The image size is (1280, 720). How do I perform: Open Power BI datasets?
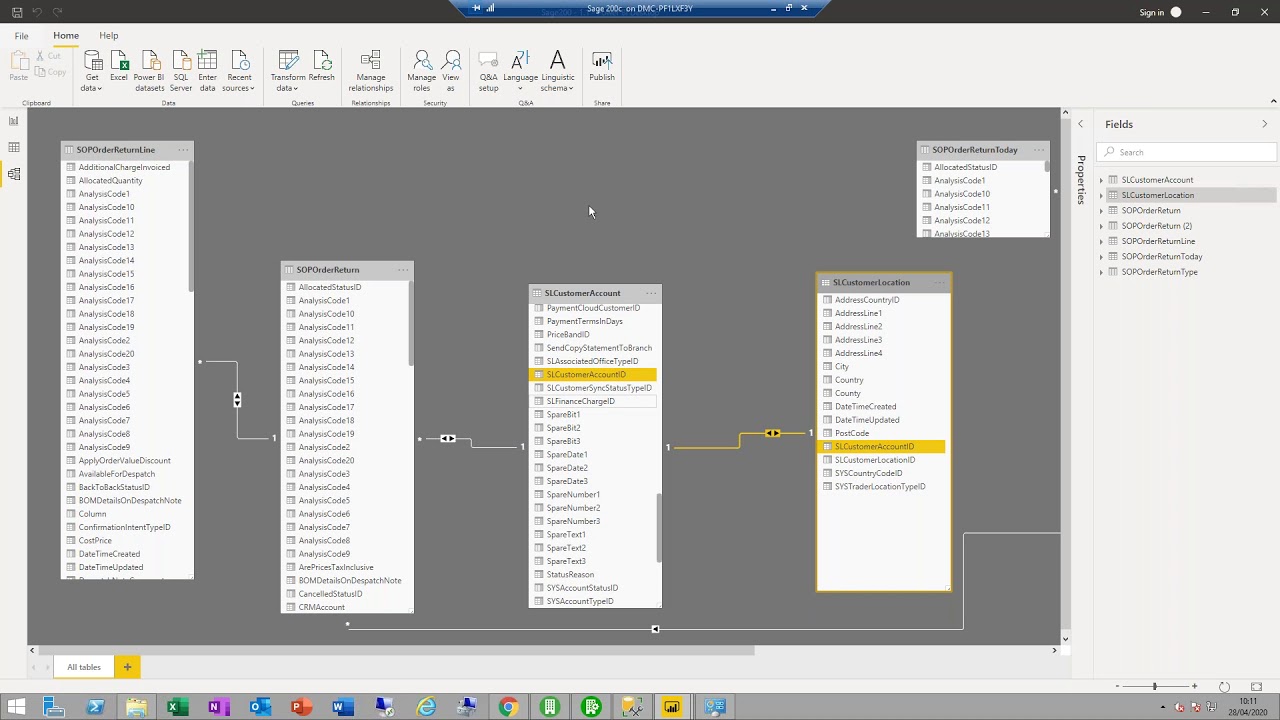(x=150, y=72)
